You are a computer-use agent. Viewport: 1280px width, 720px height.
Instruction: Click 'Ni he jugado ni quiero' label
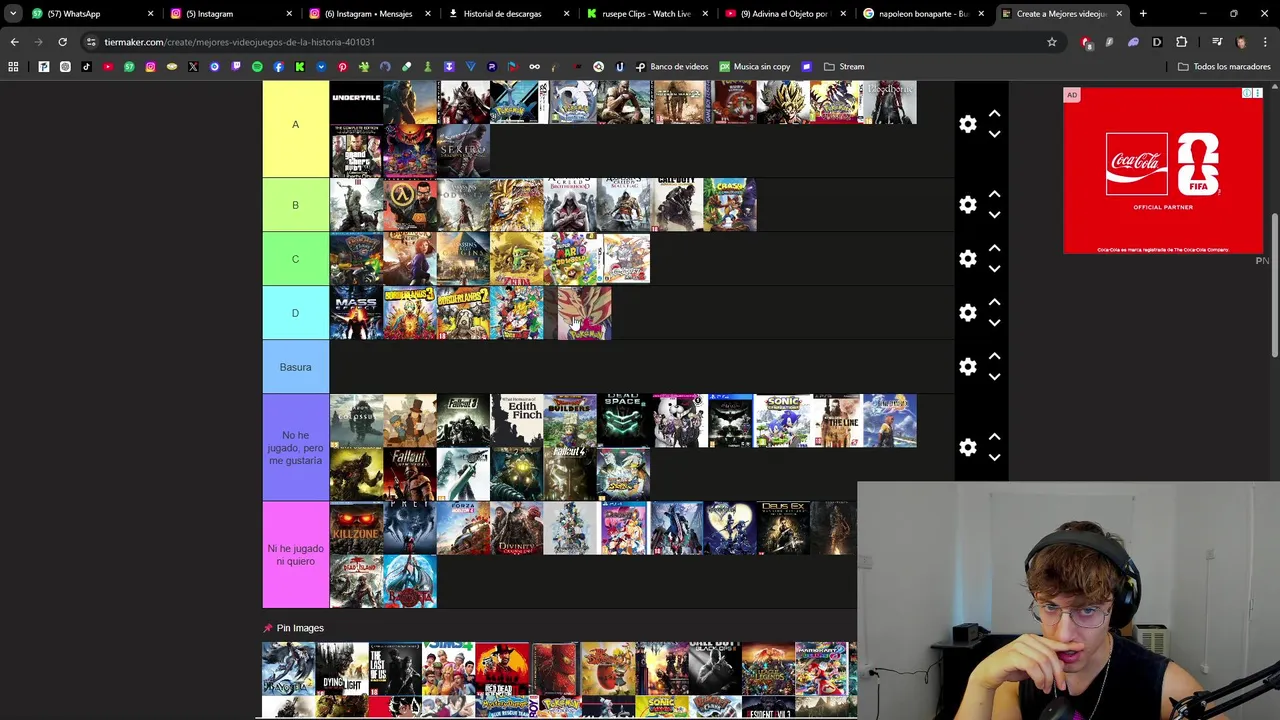click(x=295, y=555)
